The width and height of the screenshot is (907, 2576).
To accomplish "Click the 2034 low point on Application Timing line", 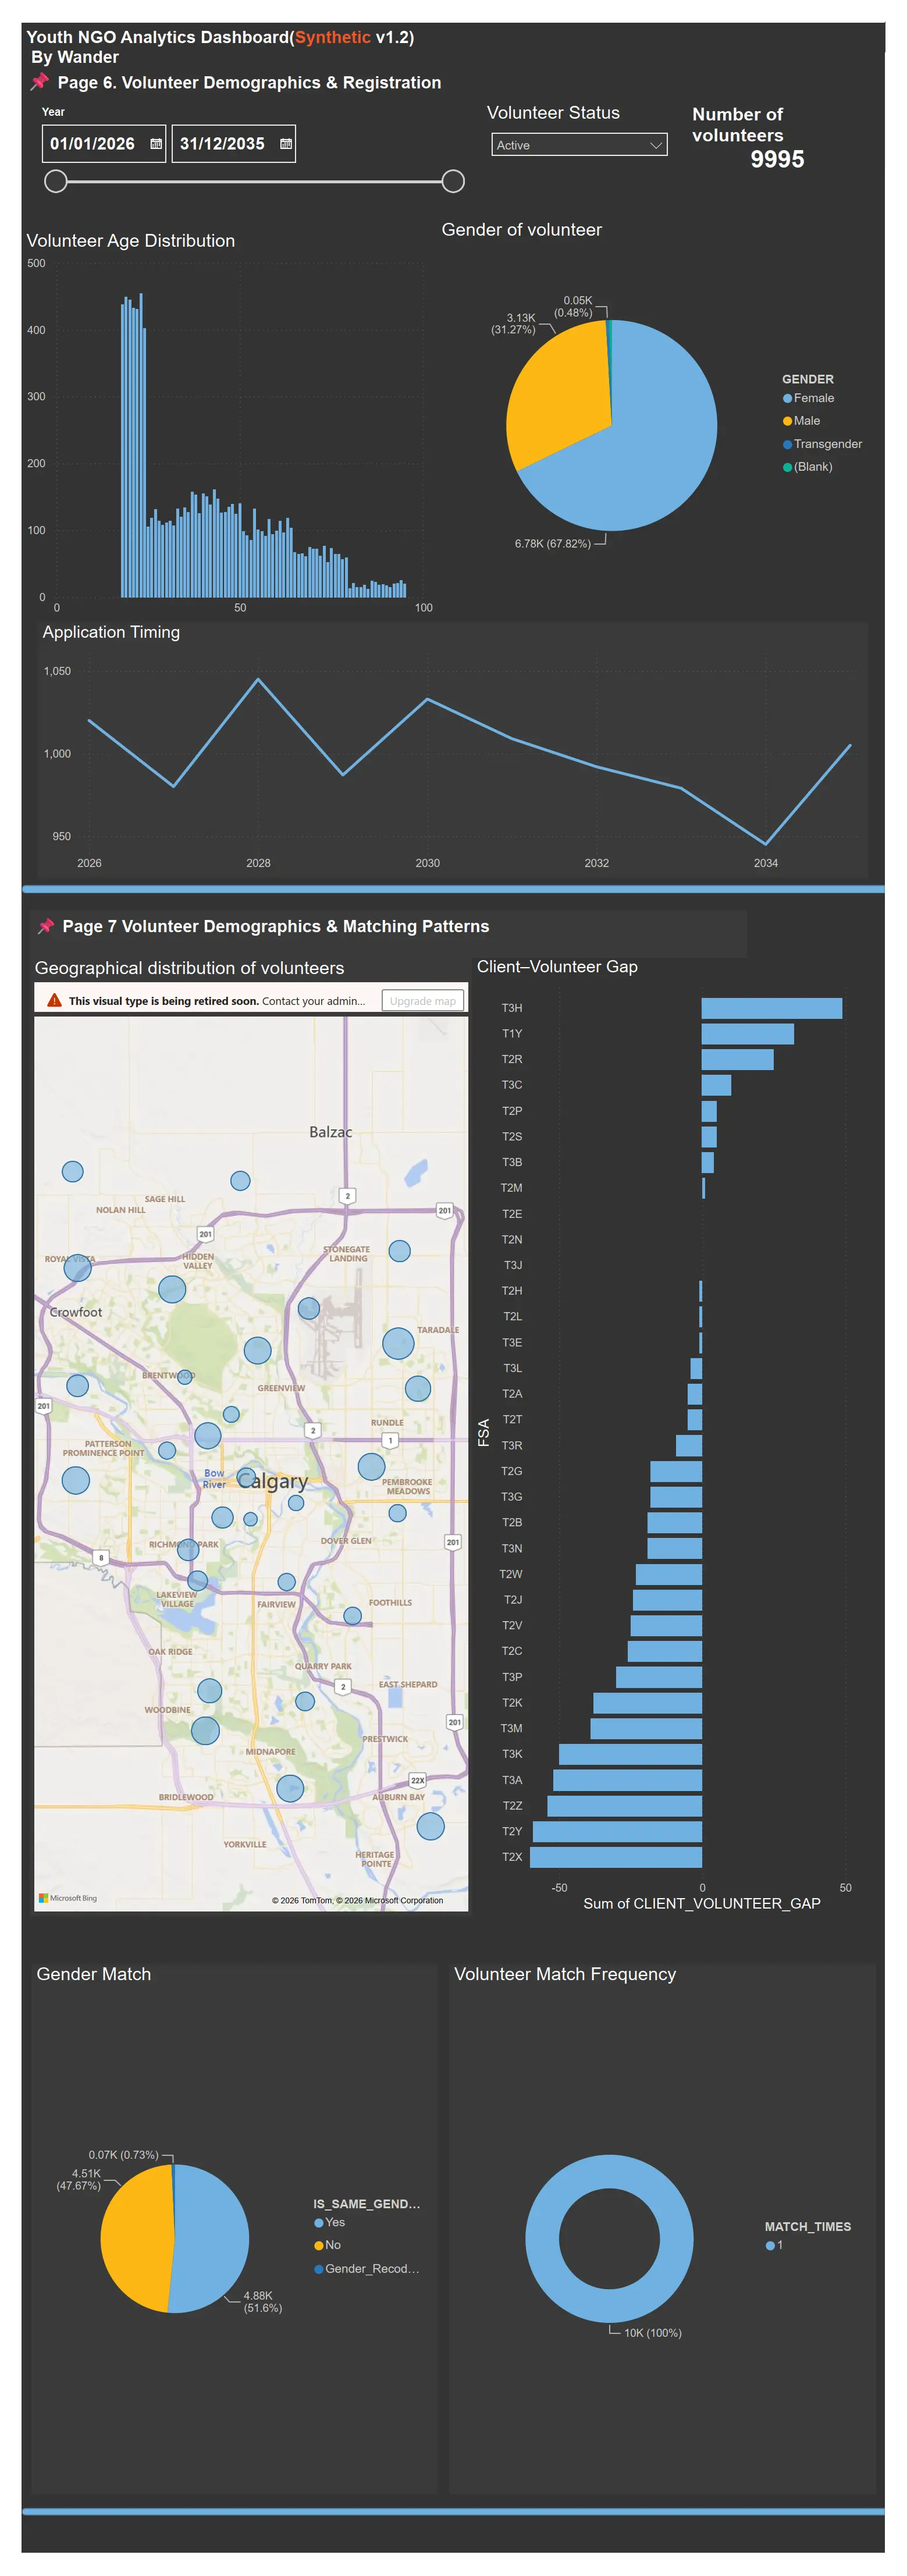I will coord(765,844).
